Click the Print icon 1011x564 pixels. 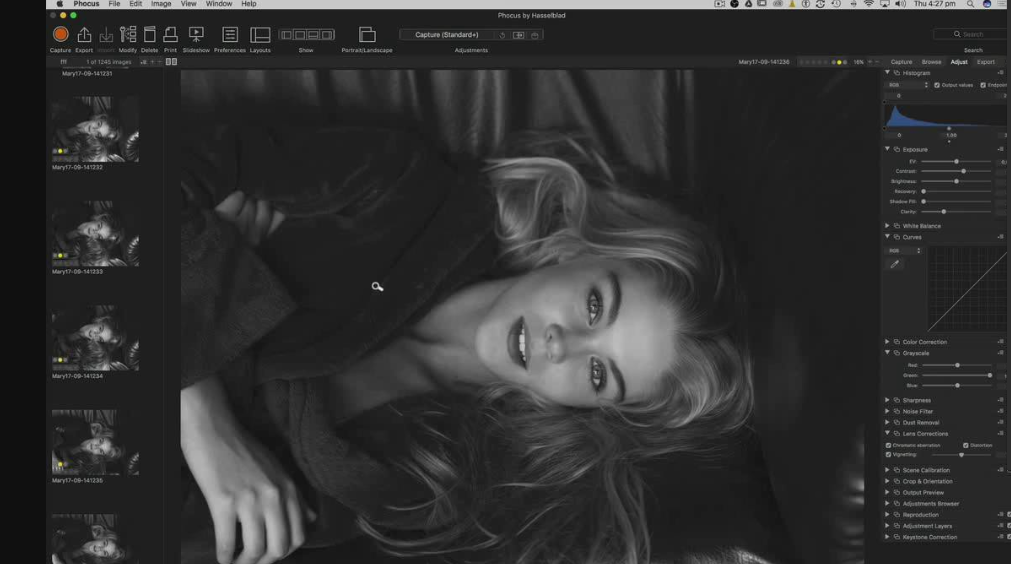coord(170,35)
